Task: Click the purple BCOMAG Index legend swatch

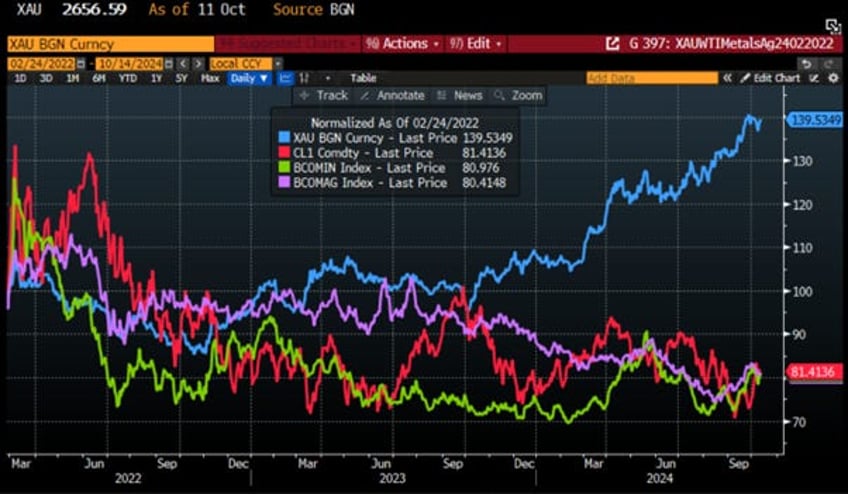Action: [284, 183]
